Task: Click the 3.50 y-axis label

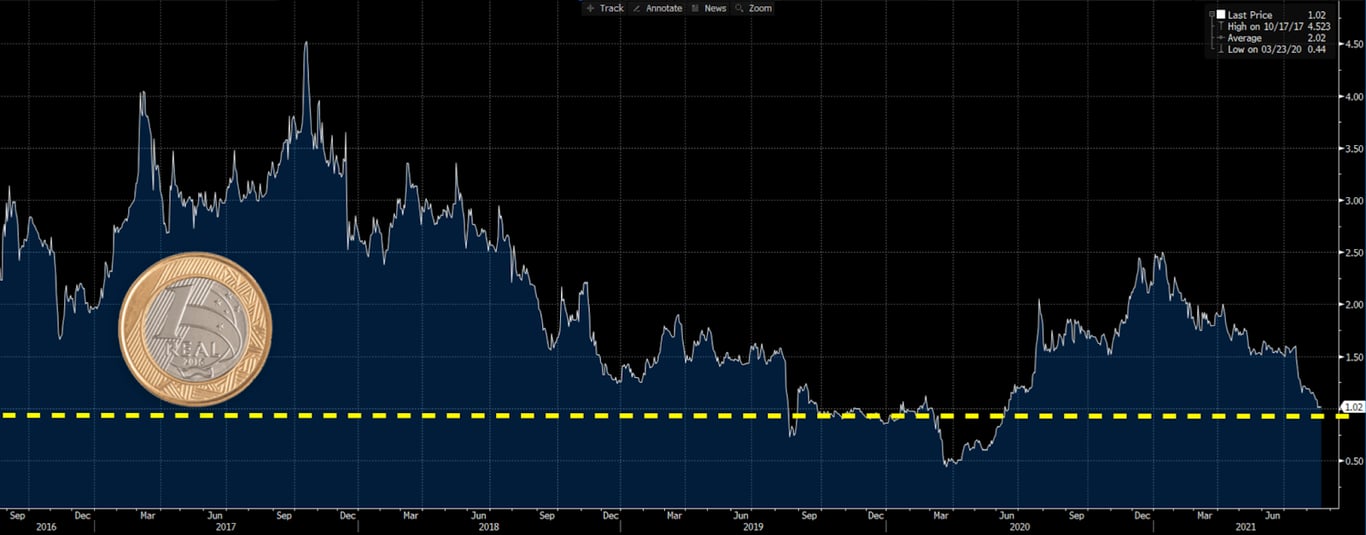Action: (1354, 148)
